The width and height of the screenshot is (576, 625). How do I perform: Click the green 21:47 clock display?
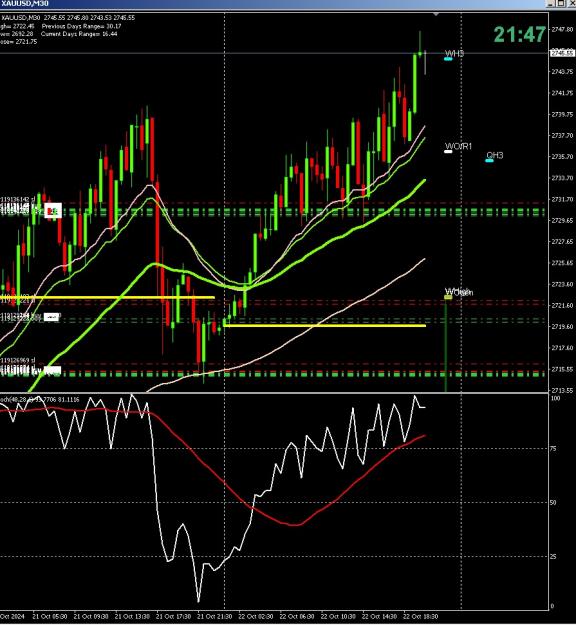[519, 34]
